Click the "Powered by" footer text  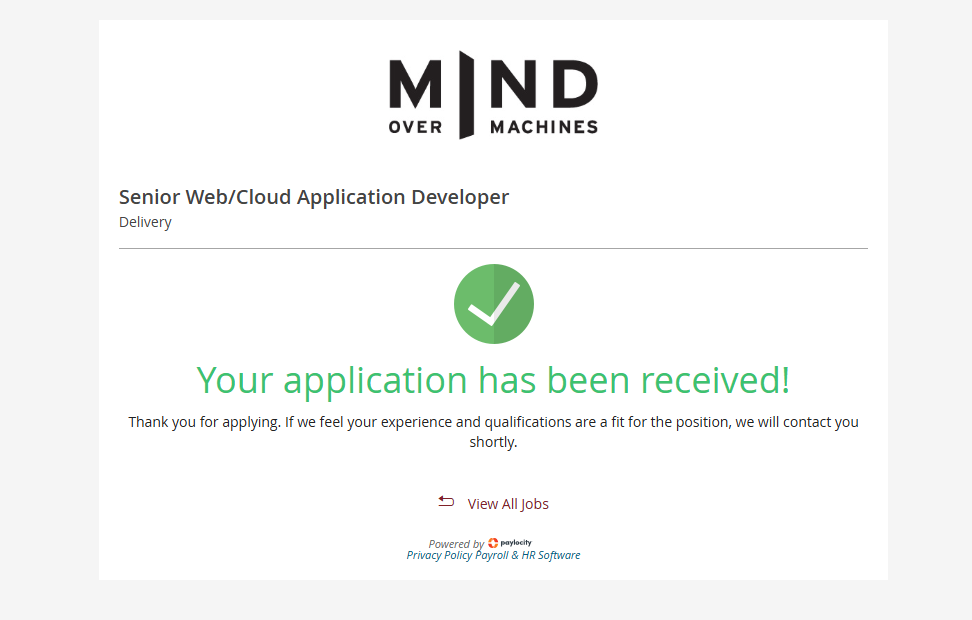tap(456, 544)
